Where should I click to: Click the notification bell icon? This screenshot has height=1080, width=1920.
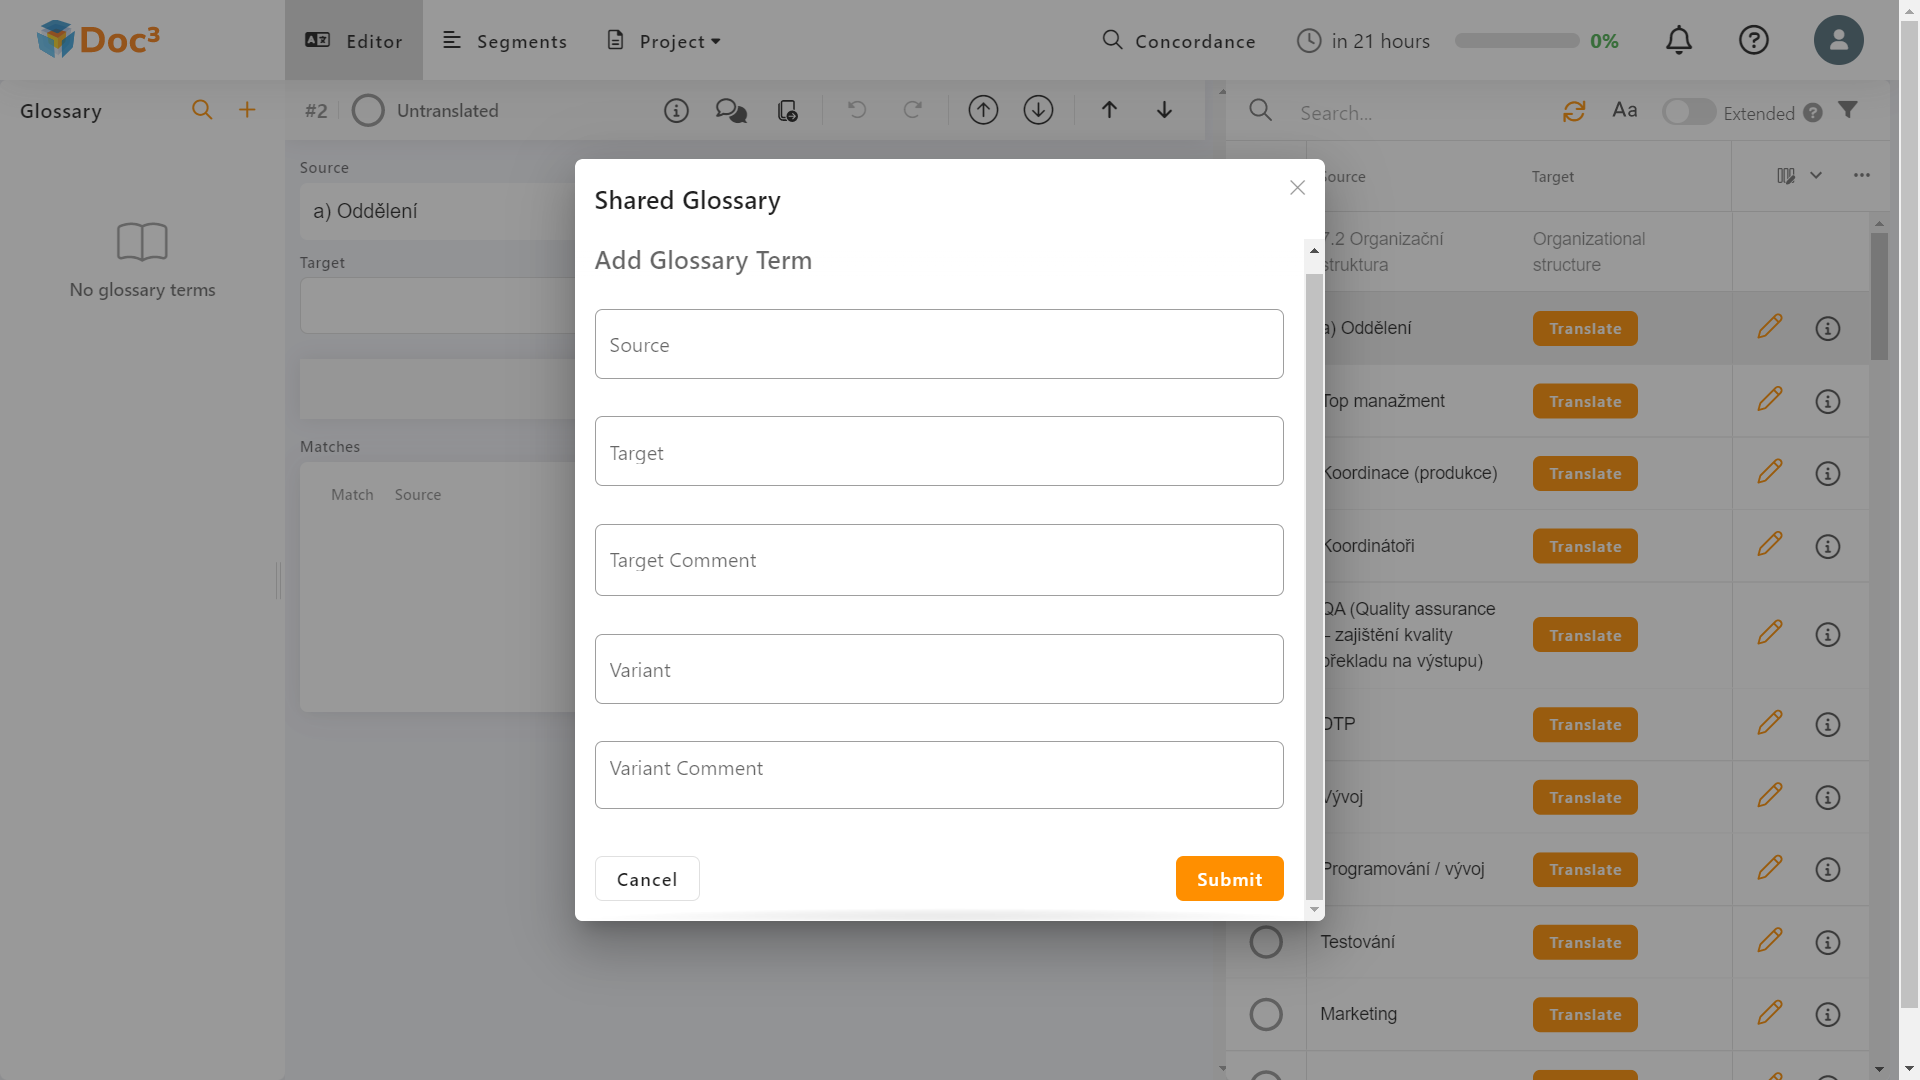(1679, 40)
